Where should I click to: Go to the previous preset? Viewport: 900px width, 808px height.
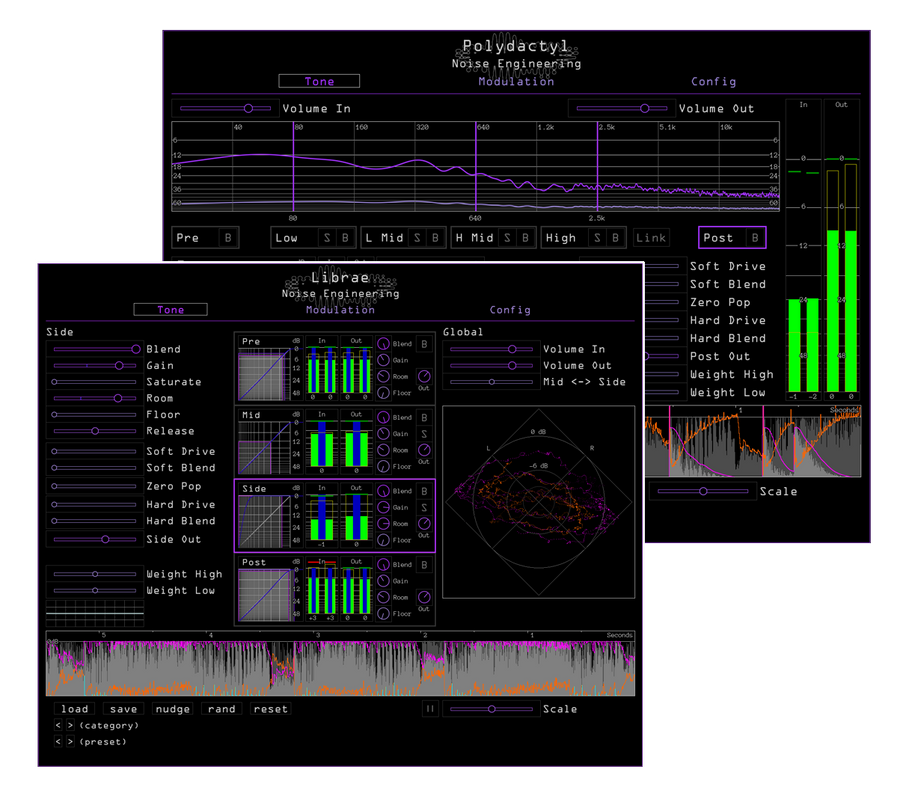tap(58, 742)
